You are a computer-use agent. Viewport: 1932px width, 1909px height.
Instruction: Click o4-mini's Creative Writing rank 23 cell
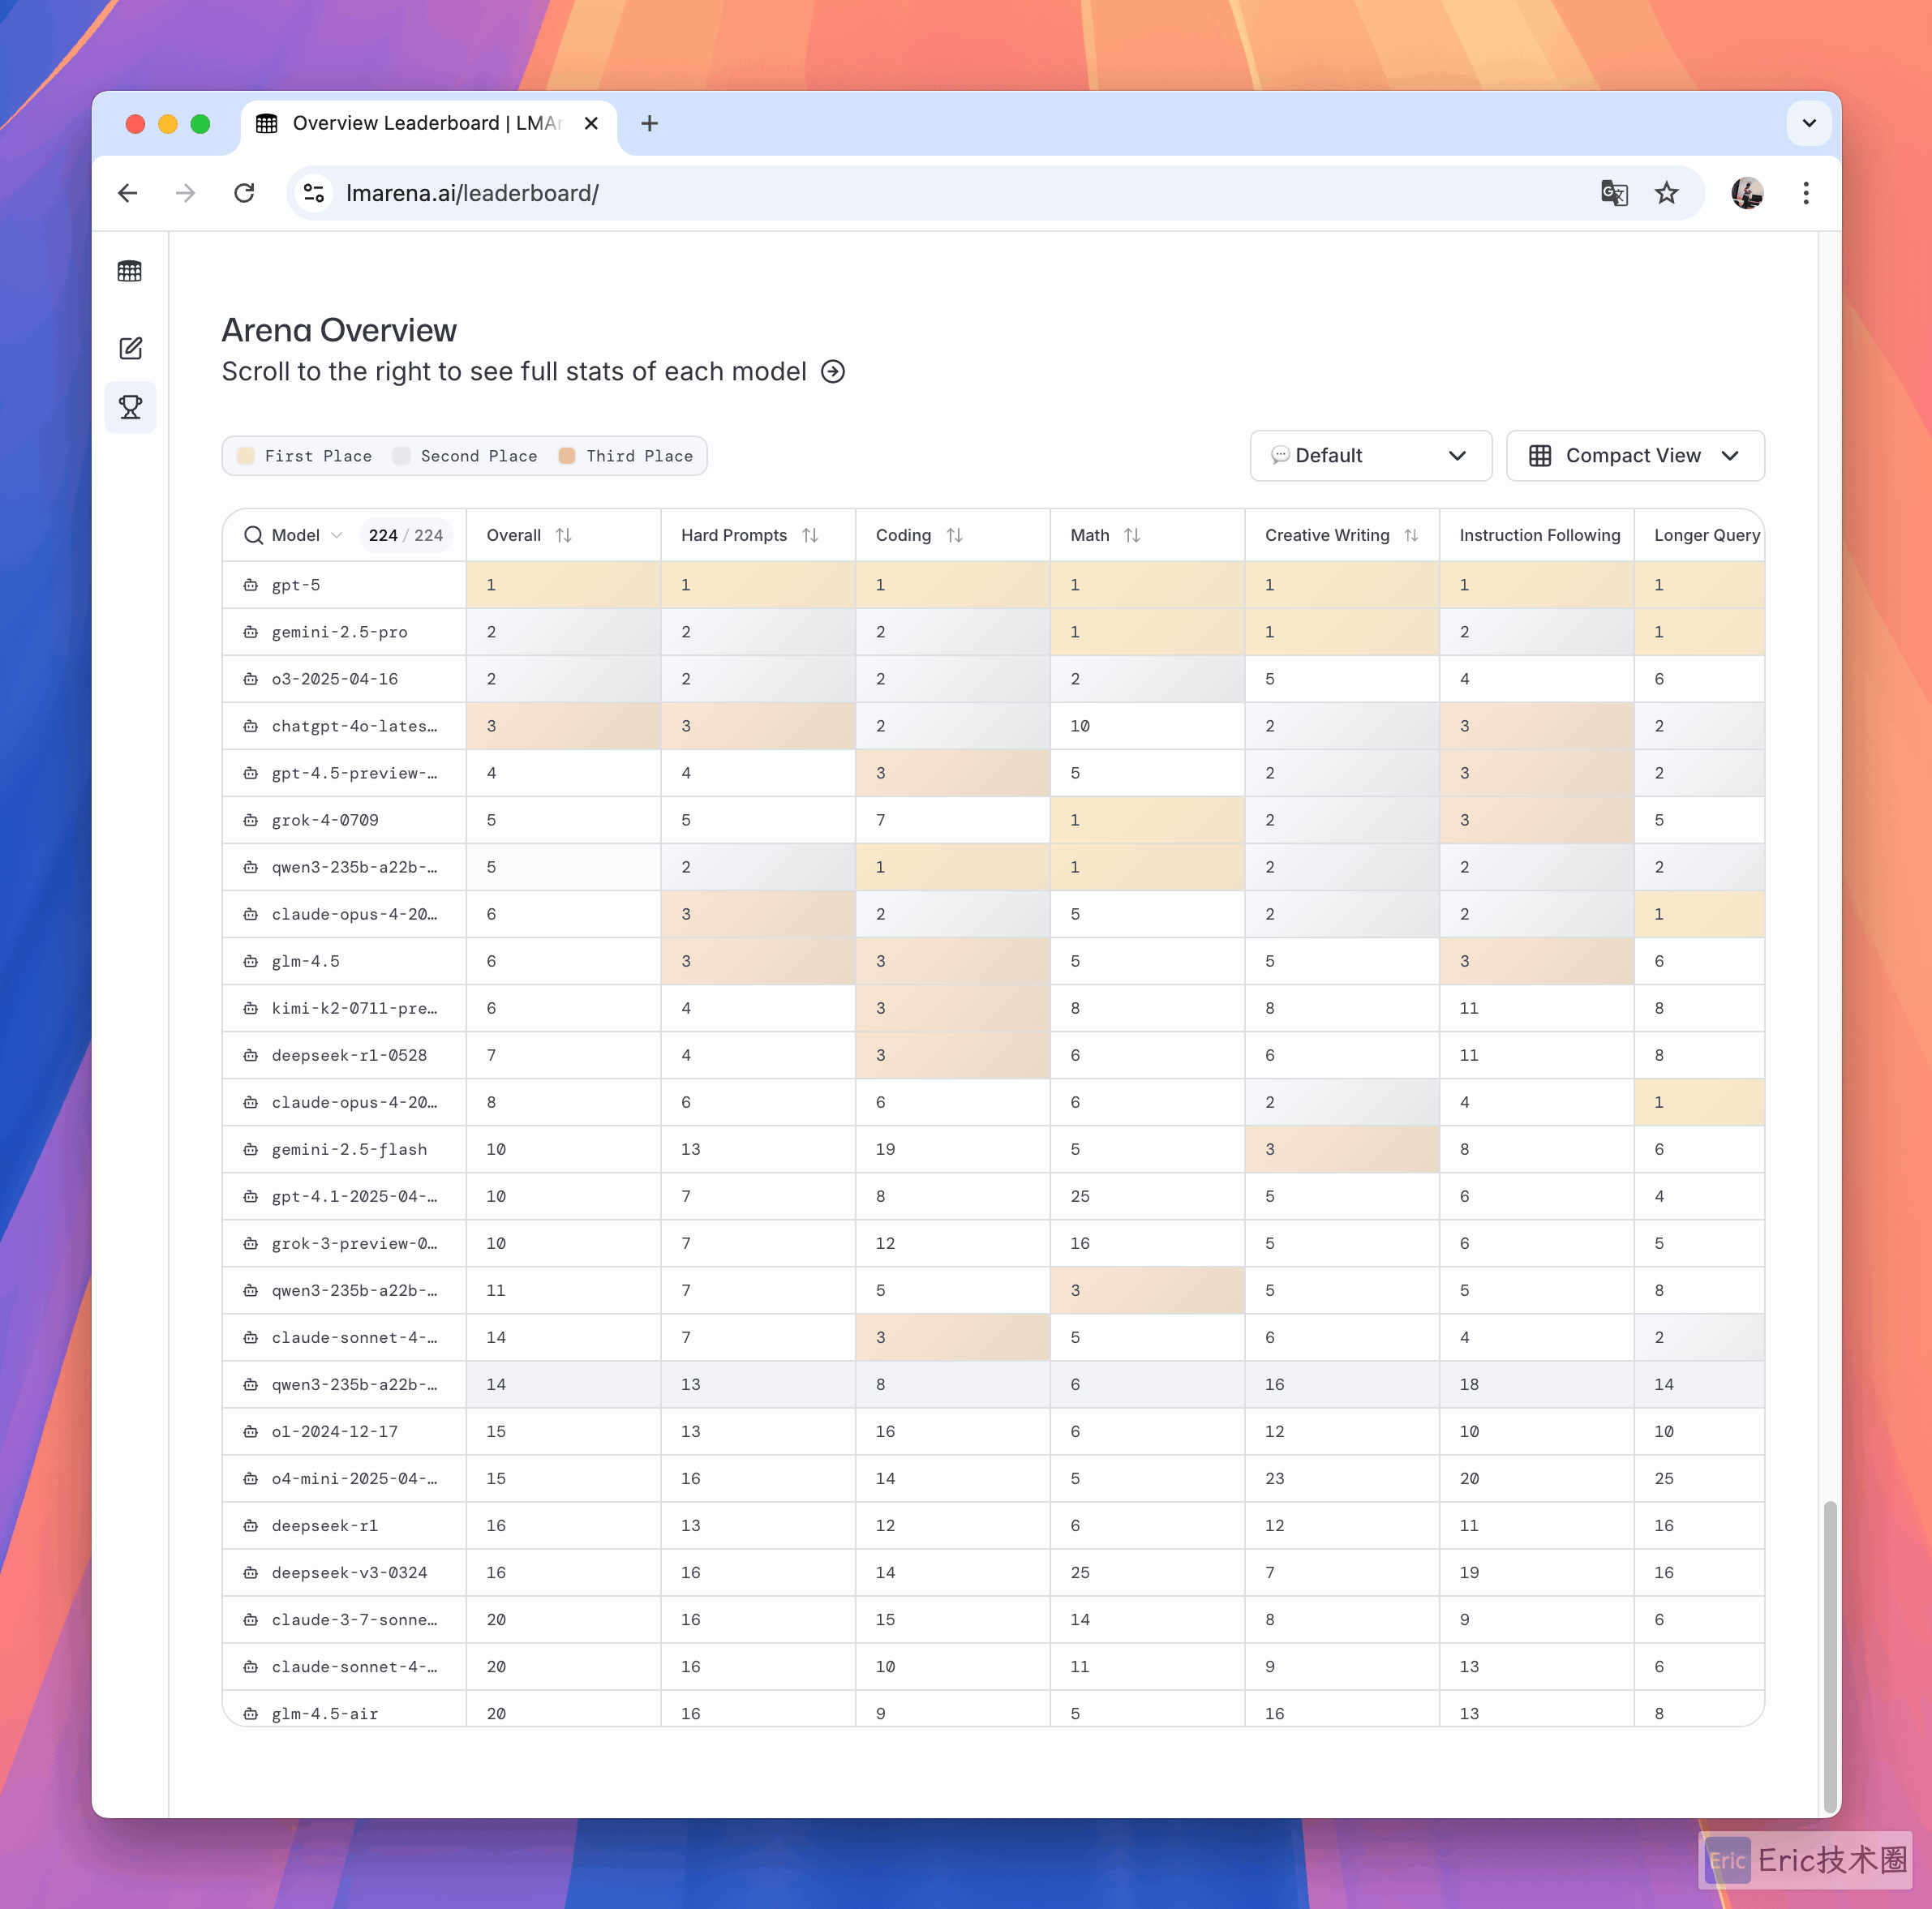pyautogui.click(x=1342, y=1478)
